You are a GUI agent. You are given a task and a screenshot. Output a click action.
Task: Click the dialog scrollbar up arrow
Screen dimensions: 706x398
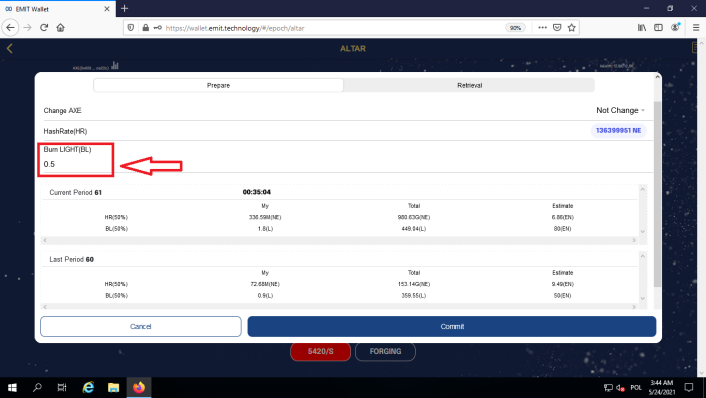(657, 77)
